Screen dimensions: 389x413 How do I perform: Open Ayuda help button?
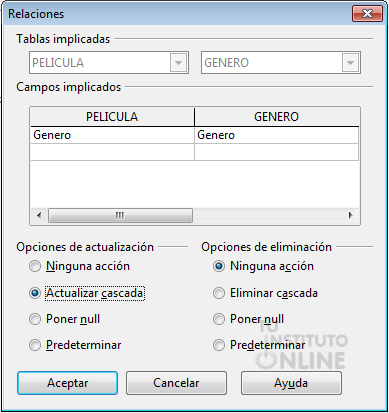pos(291,383)
